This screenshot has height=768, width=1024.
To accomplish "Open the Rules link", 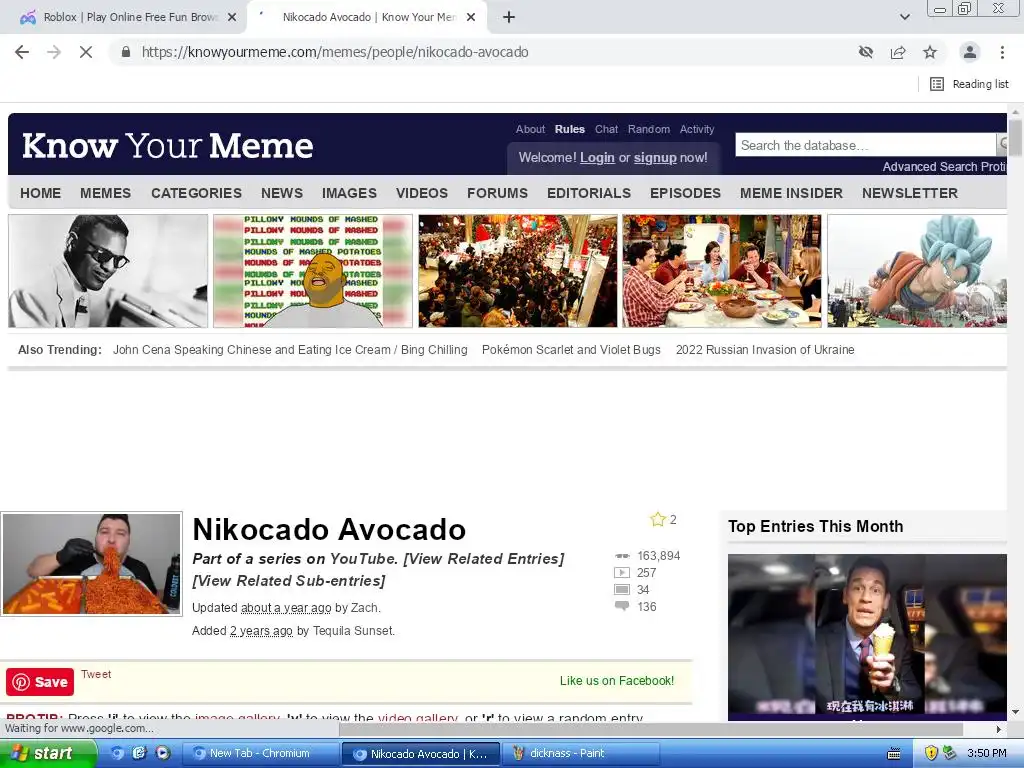I will click(569, 129).
